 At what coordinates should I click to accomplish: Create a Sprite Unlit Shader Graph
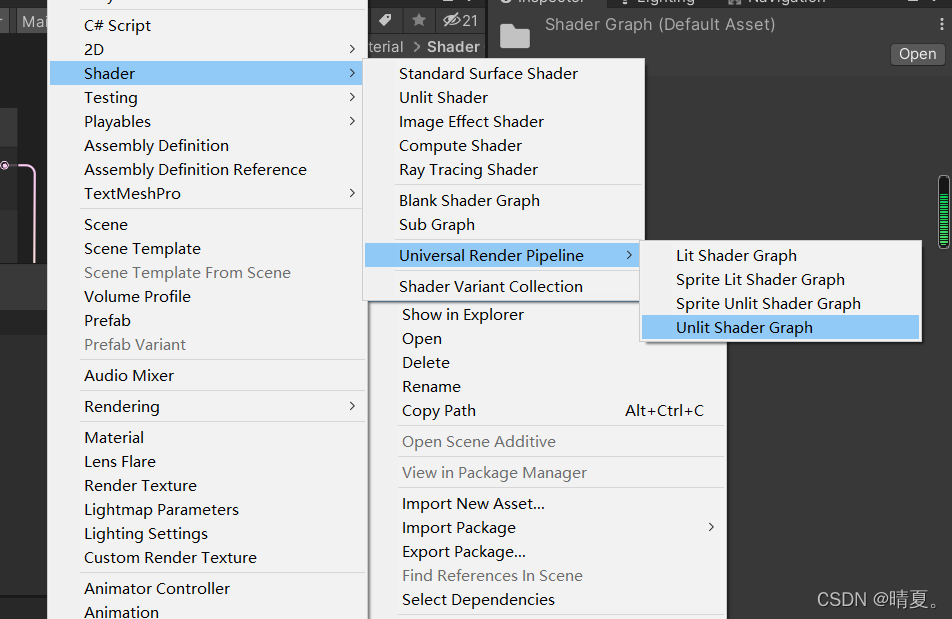tap(781, 303)
